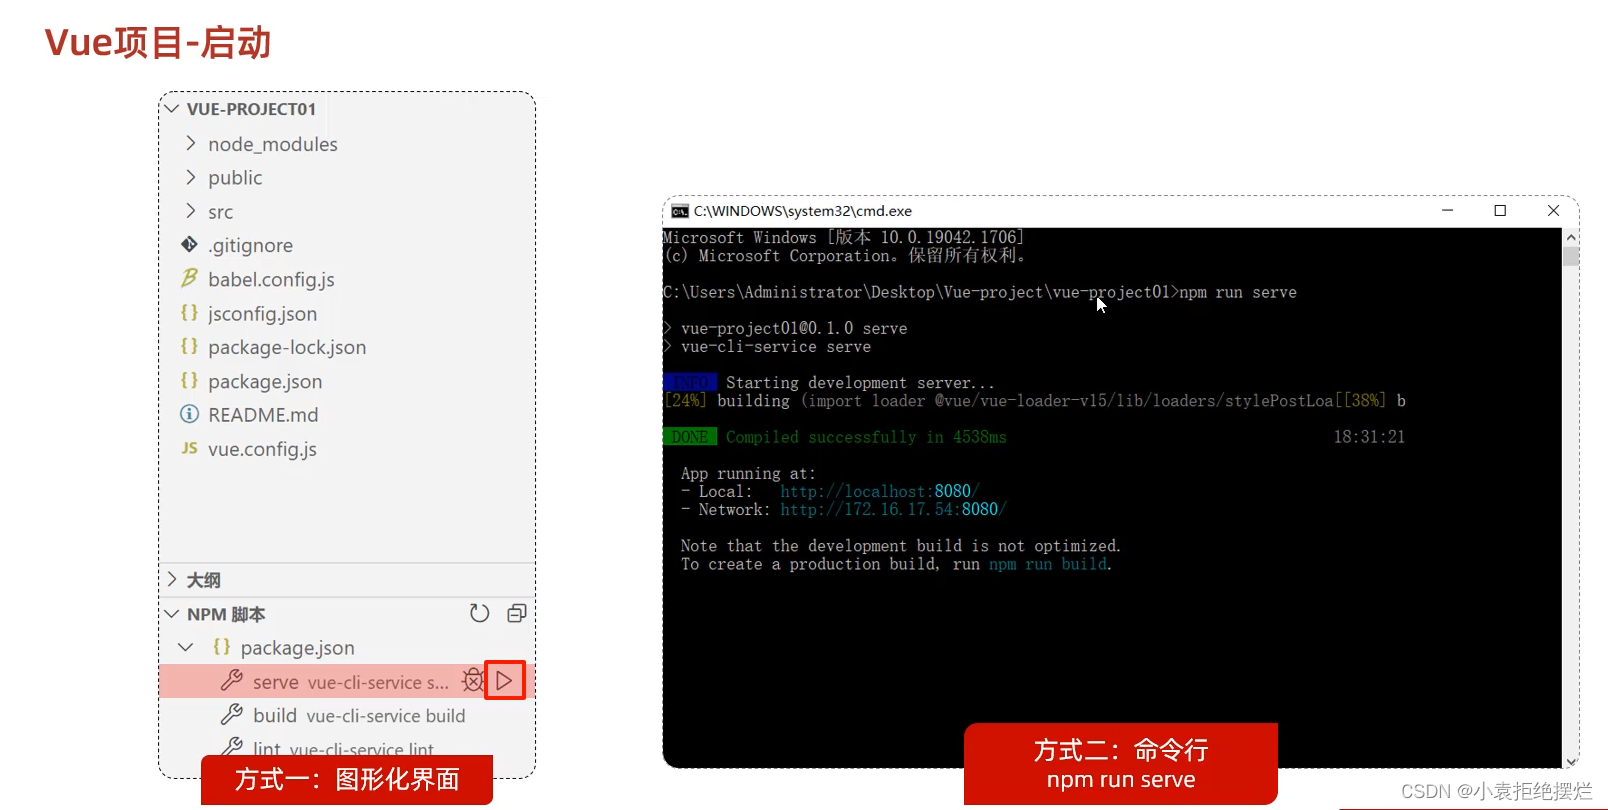
Task: Open the .gitignore file
Action: click(250, 245)
